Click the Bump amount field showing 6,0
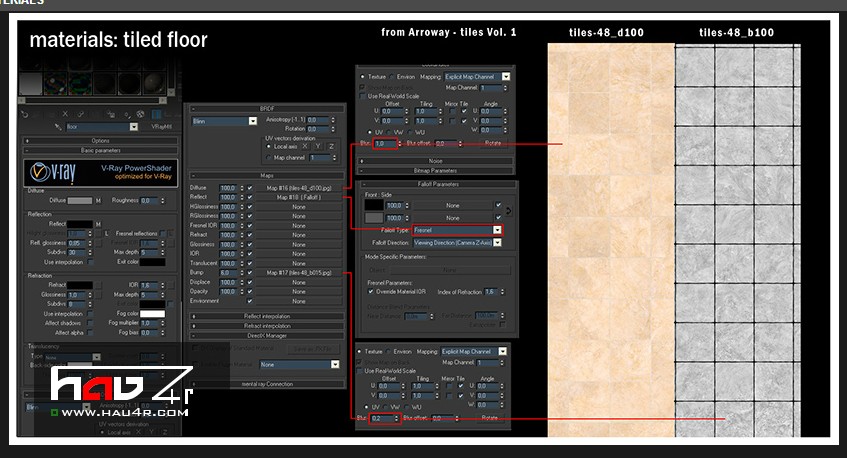Viewport: 847px width, 458px height. pyautogui.click(x=228, y=273)
